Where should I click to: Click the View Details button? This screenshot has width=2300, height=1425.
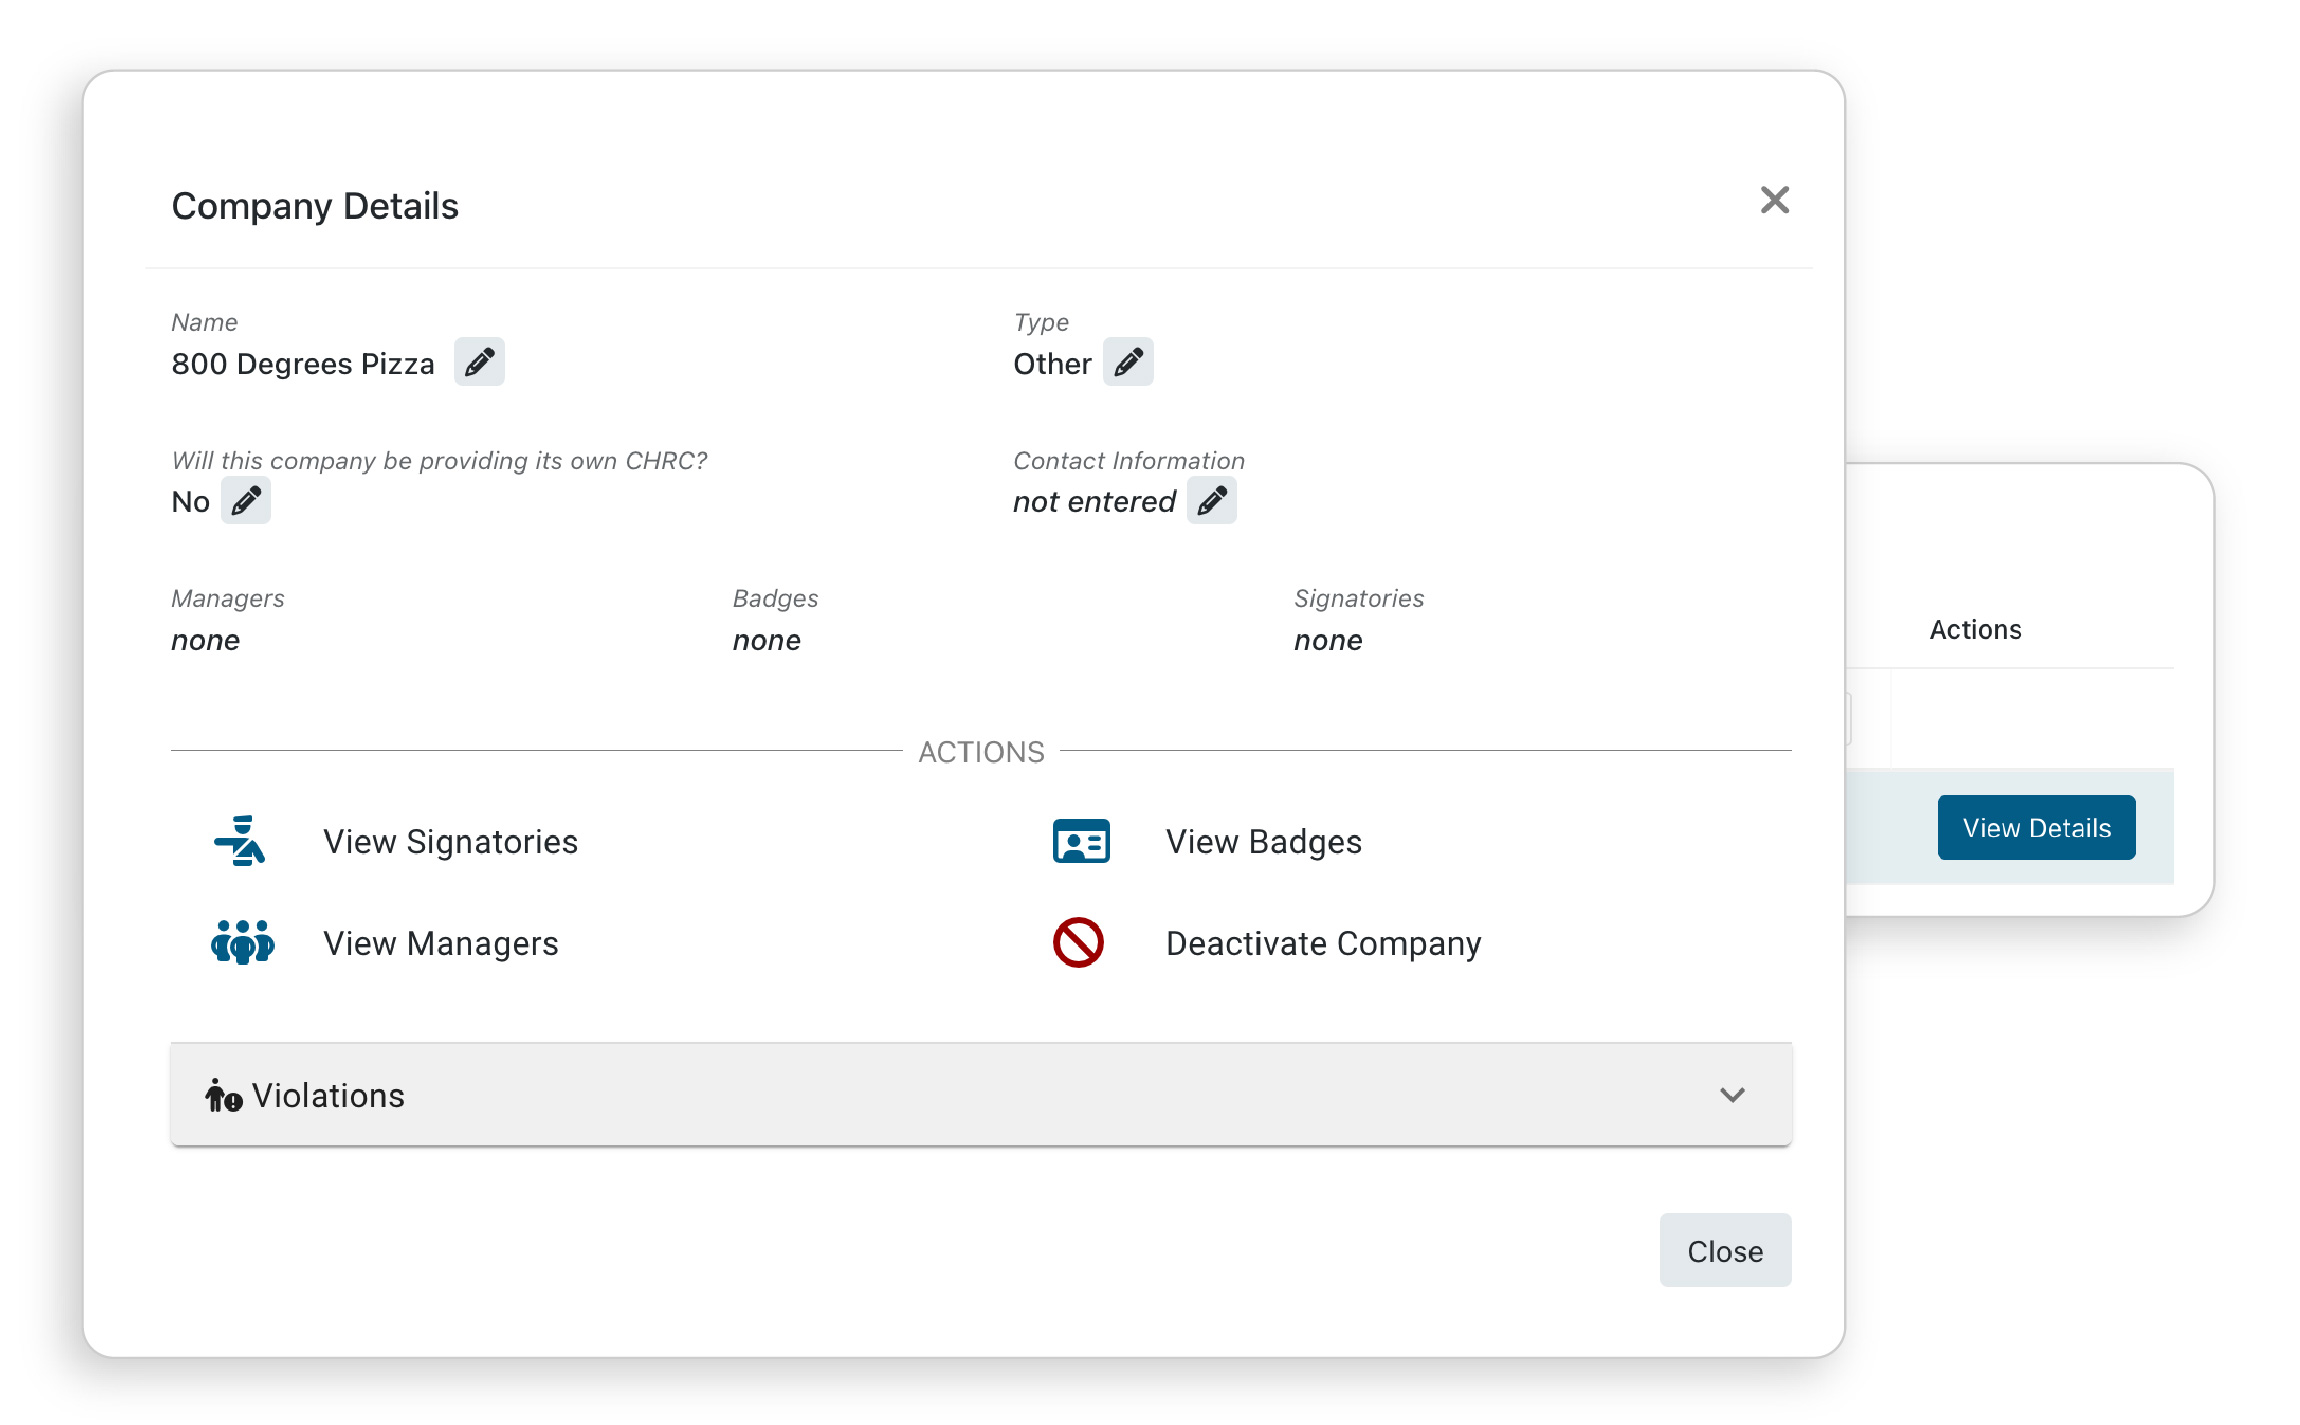click(2036, 828)
